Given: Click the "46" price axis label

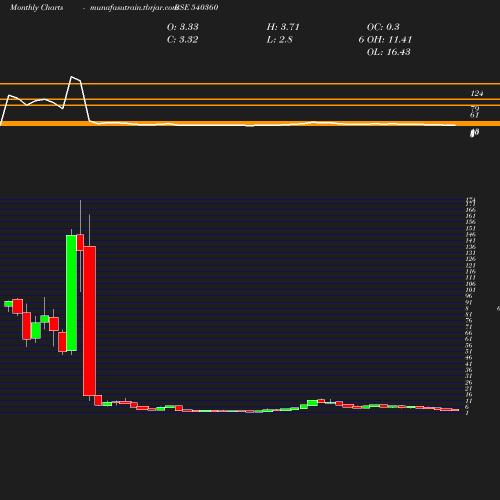Looking at the screenshot, I should [469, 358].
